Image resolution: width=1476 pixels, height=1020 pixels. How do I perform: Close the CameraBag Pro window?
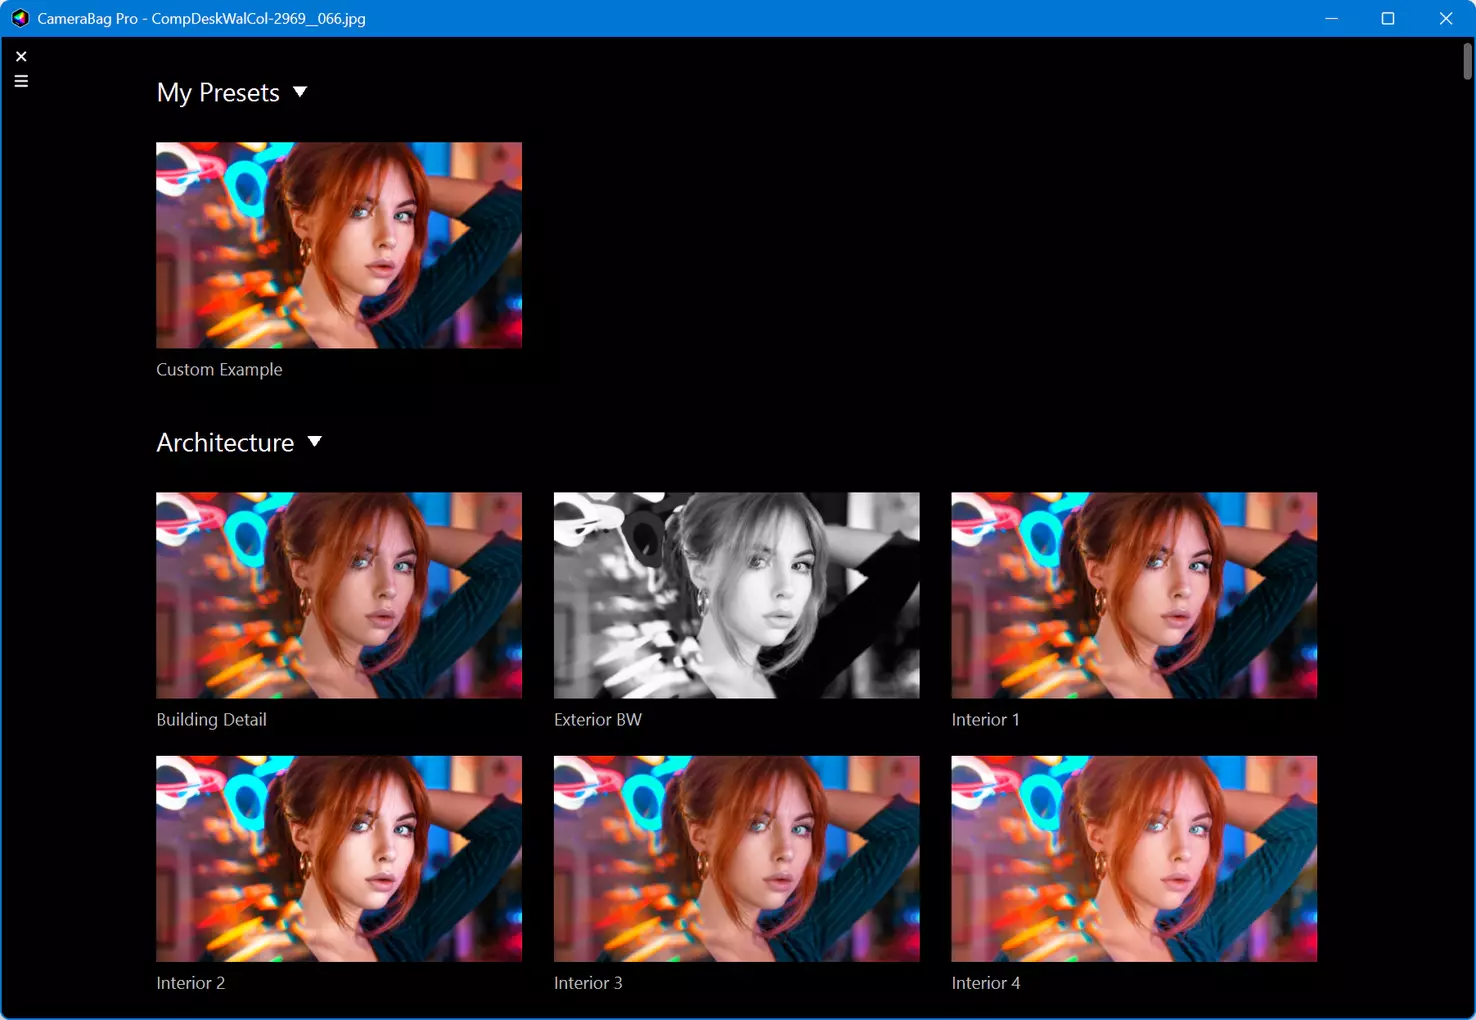tap(1446, 18)
